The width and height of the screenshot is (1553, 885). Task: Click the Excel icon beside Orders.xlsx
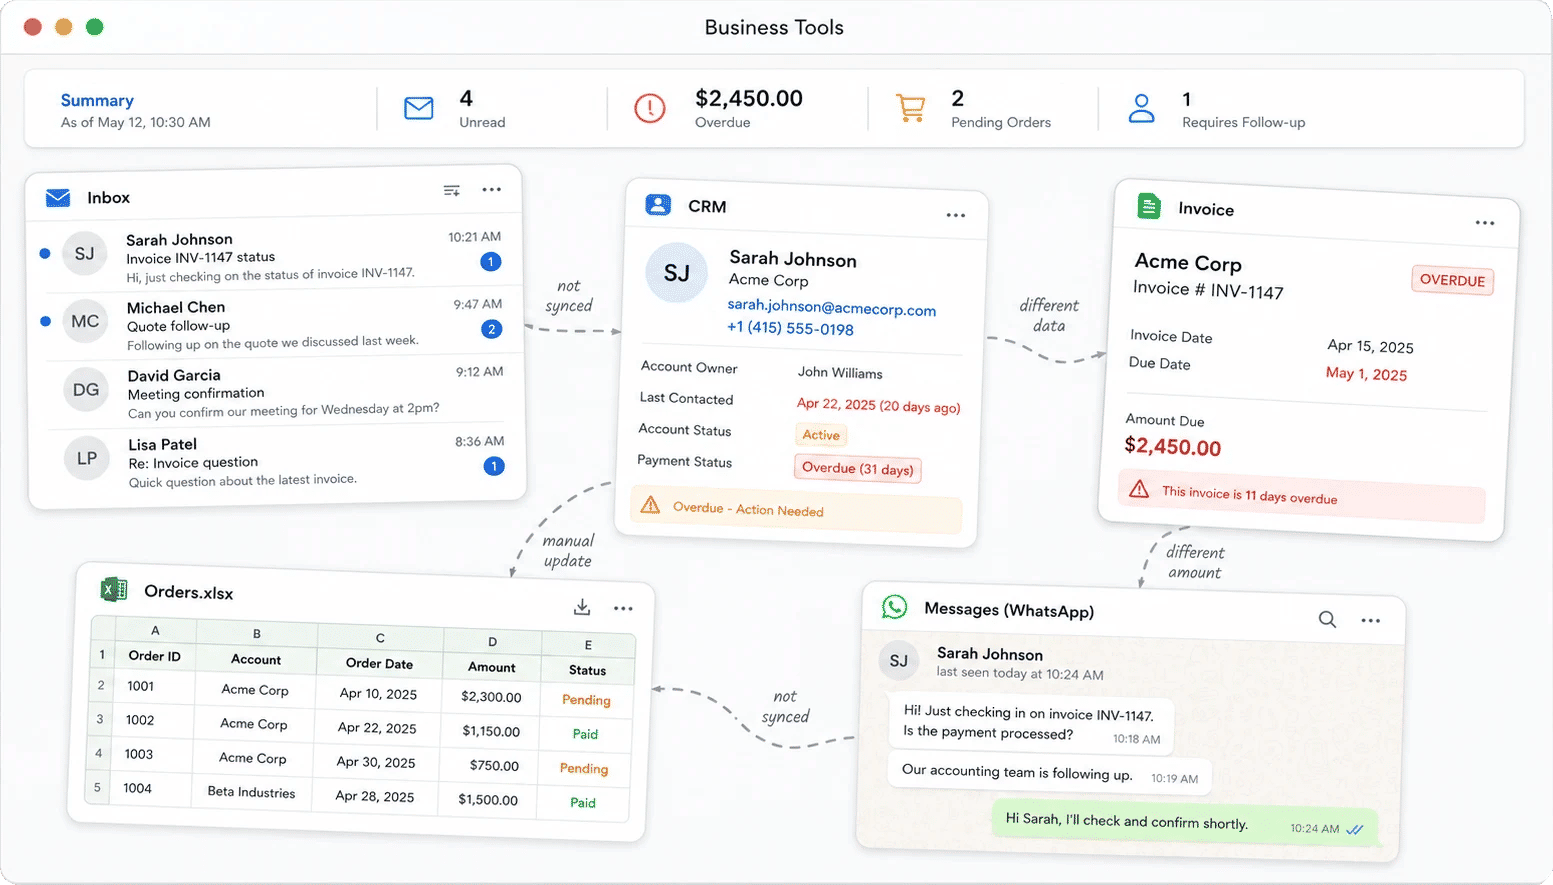click(x=114, y=589)
